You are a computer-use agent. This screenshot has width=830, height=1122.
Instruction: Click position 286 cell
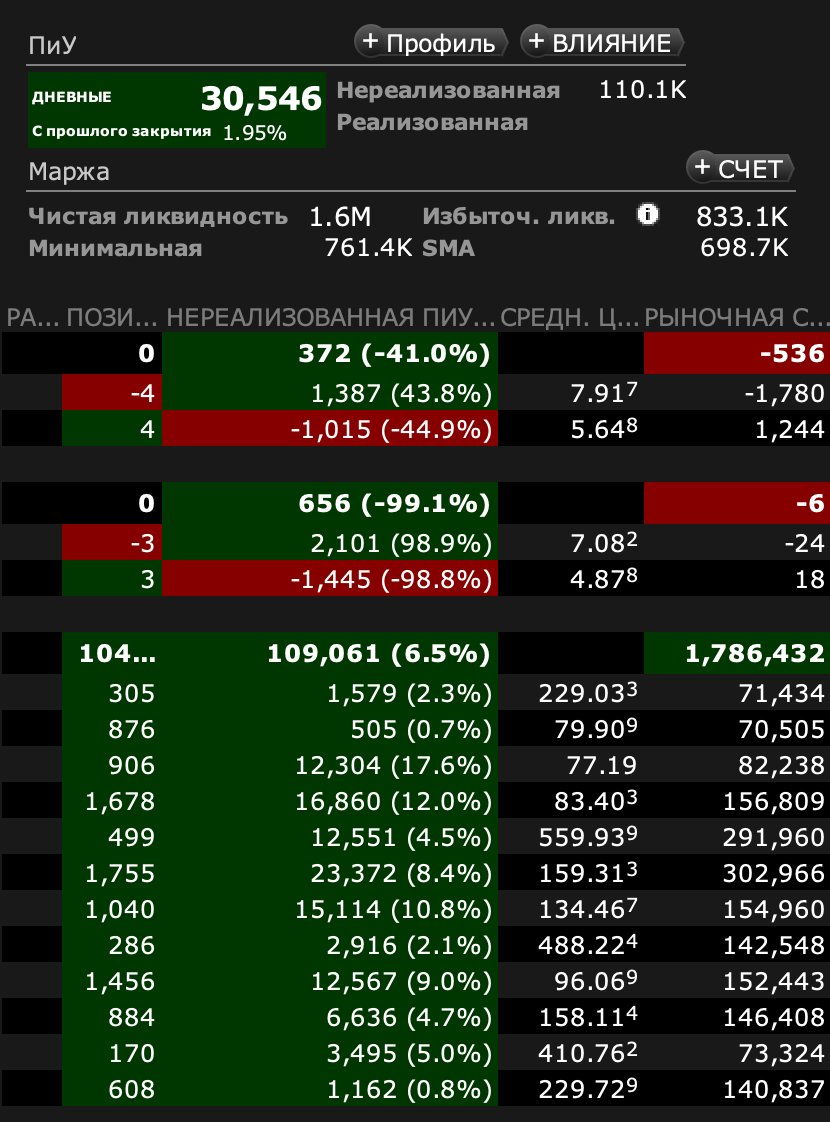[x=112, y=945]
